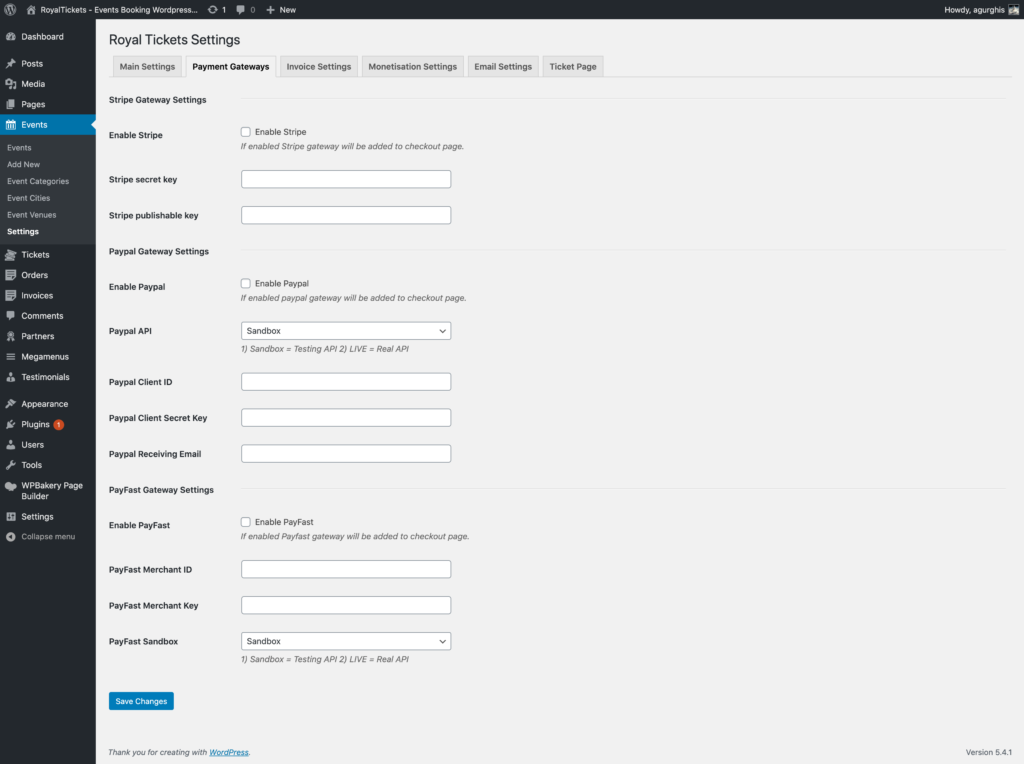Focus the PayFast Merchant ID field
This screenshot has width=1024, height=764.
346,569
